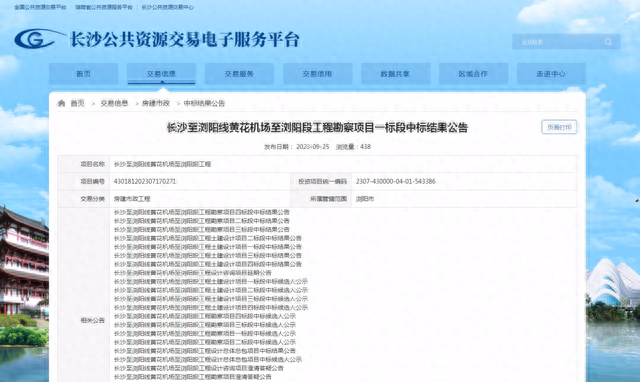Image resolution: width=640 pixels, height=382 pixels.
Task: Open 土建设计项目一标段中标结果公告 link
Action: coord(208,247)
